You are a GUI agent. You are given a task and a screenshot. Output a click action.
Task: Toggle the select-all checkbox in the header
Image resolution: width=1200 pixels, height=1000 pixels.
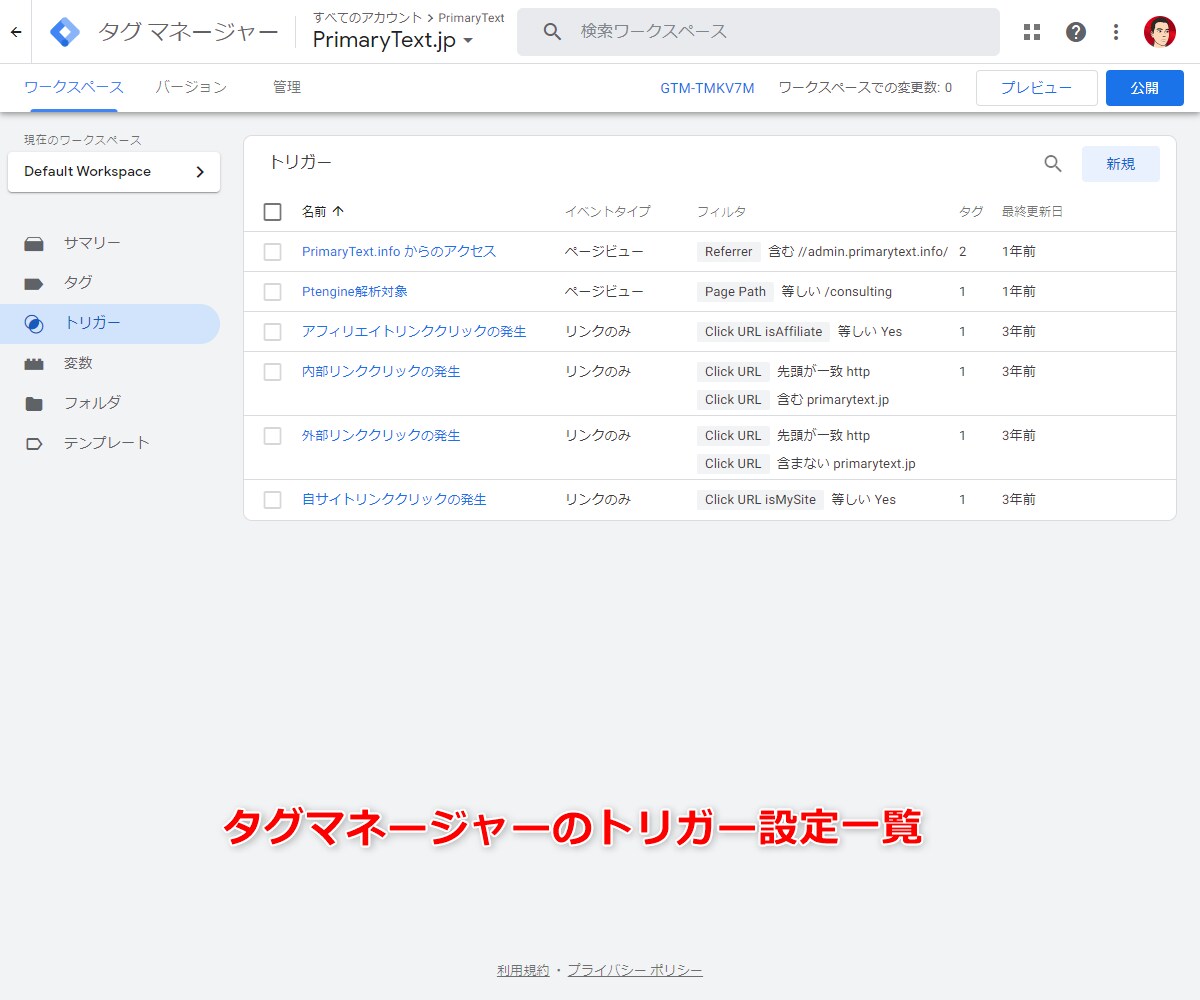tap(272, 211)
